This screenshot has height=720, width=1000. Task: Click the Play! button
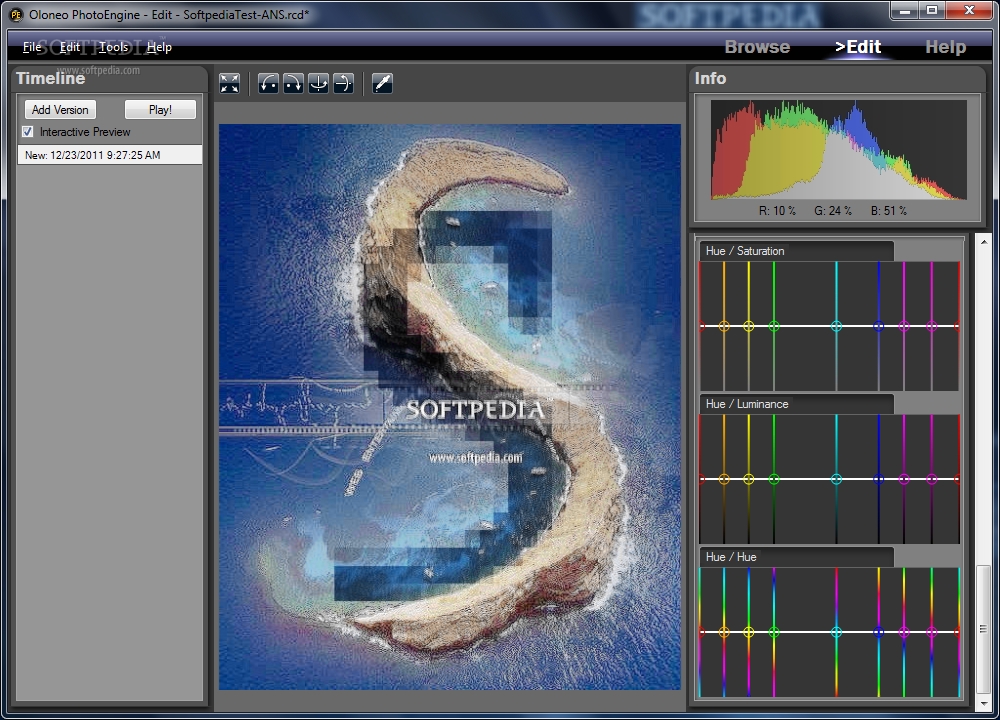(x=160, y=110)
